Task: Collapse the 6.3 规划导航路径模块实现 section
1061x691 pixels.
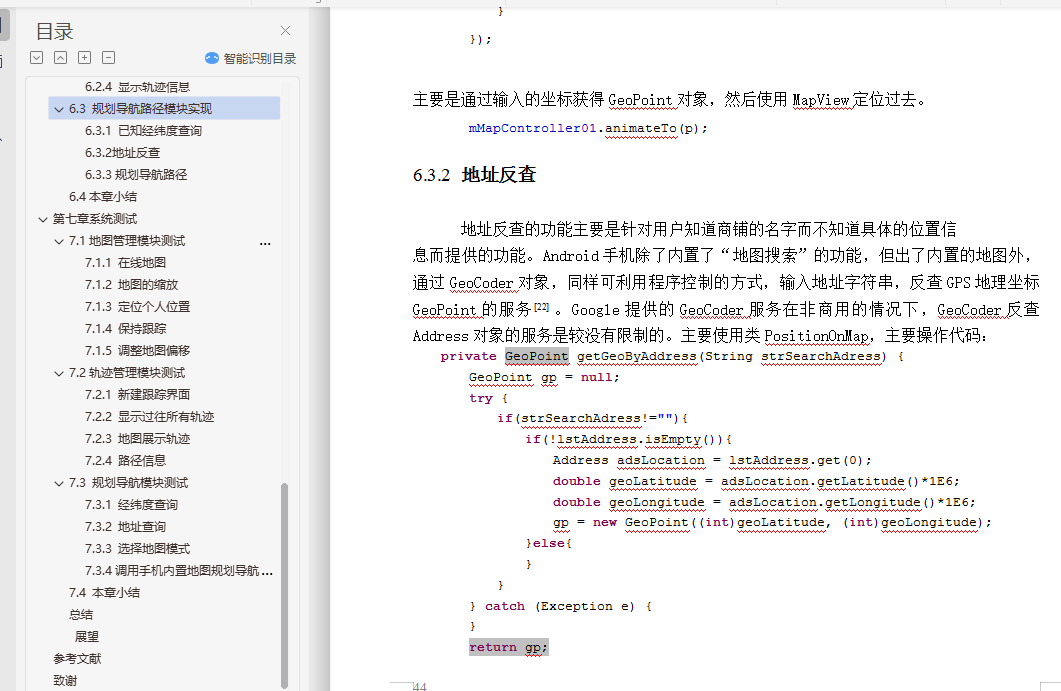Action: (x=59, y=109)
